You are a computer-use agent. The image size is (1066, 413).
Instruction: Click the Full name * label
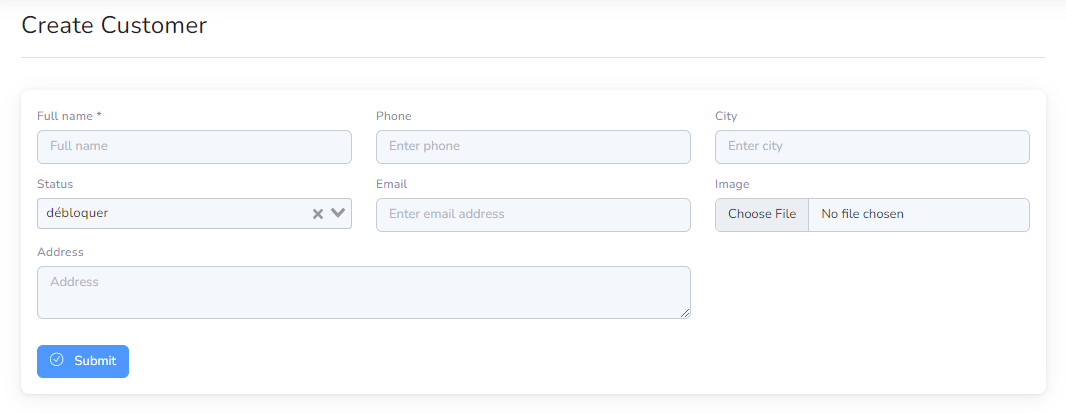pyautogui.click(x=69, y=116)
